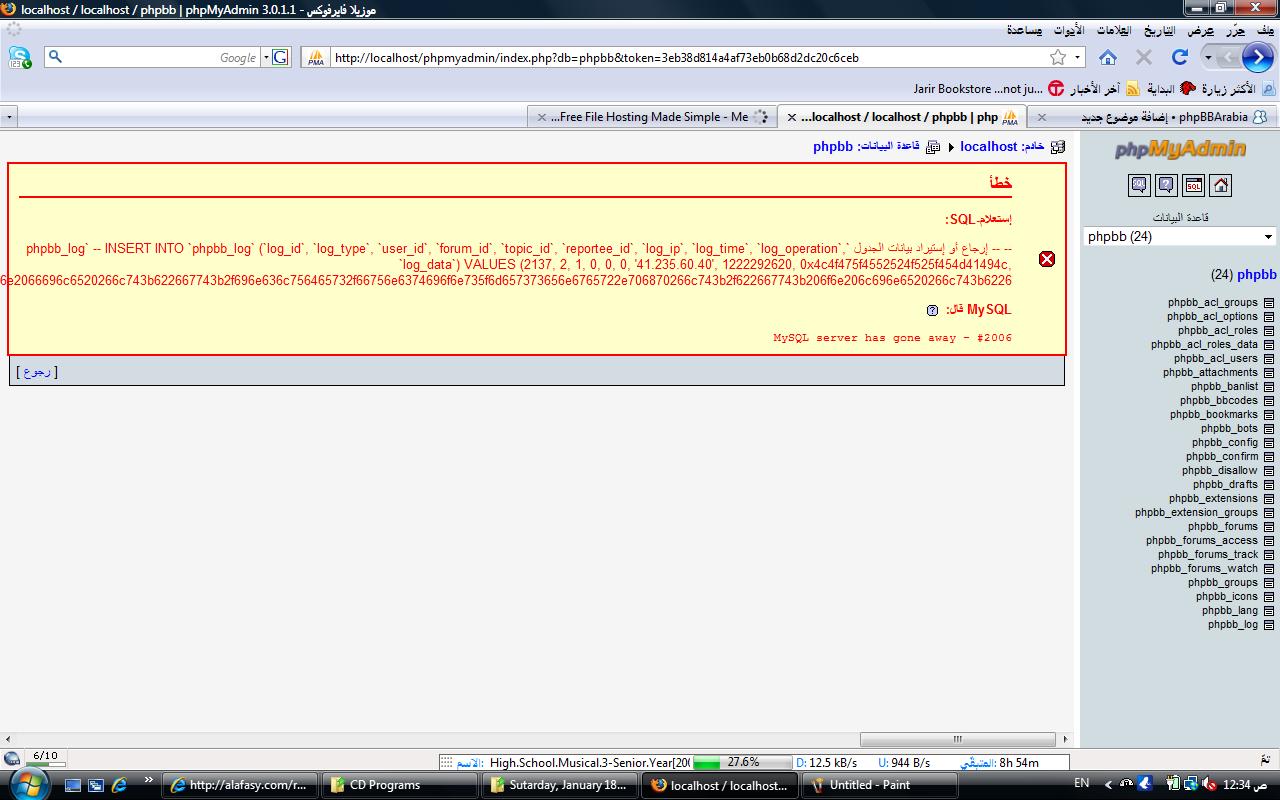Screen dimensions: 1280x800
Task: Bookmark page with the star icon
Action: point(1058,57)
